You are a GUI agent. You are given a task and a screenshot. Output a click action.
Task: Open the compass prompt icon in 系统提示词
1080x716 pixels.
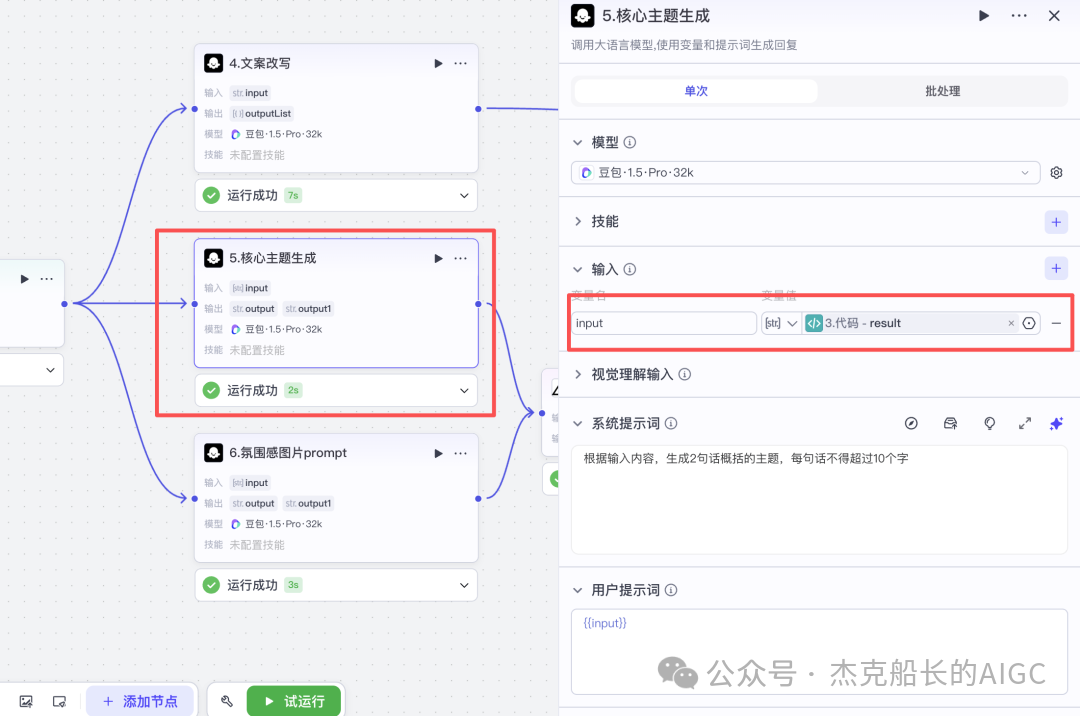(911, 423)
